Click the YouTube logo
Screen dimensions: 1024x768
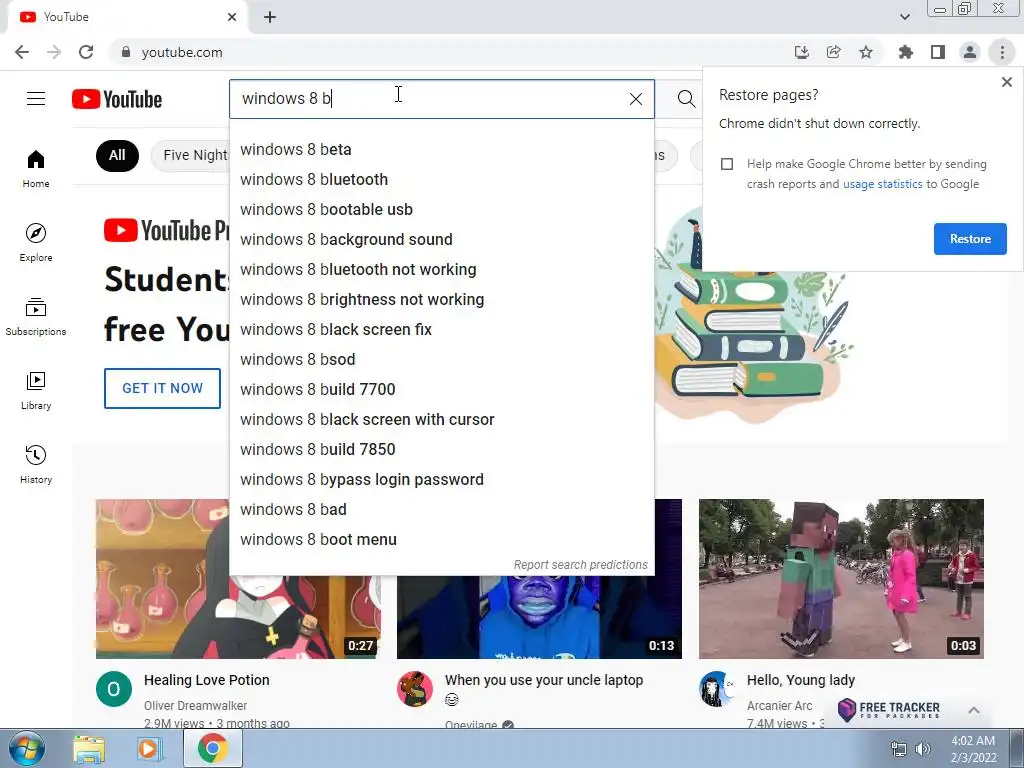tap(117, 99)
